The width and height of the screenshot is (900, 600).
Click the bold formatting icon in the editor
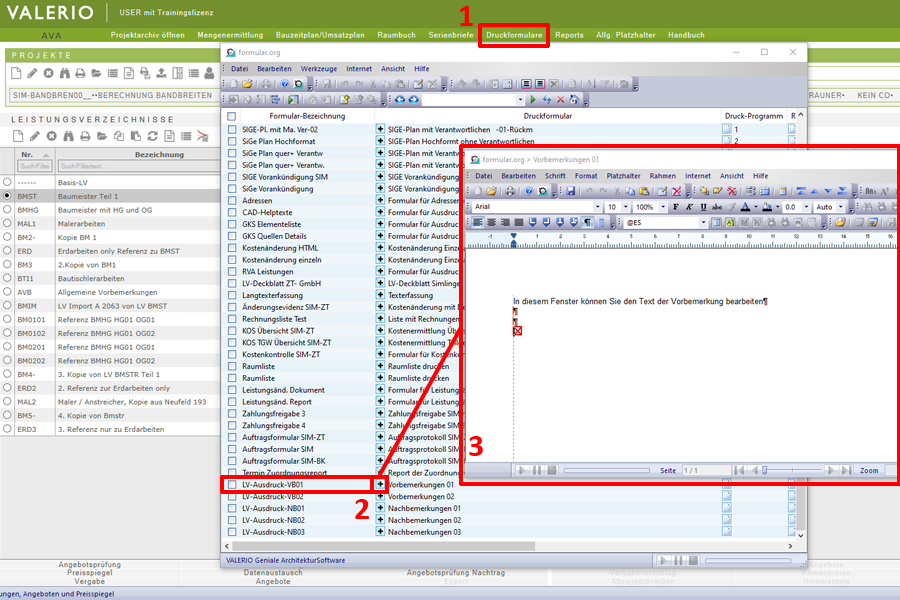click(676, 207)
